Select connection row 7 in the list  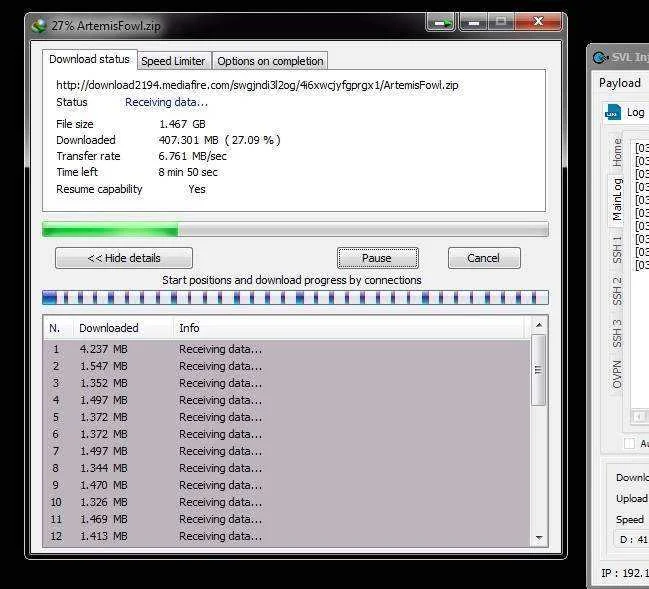click(x=286, y=451)
